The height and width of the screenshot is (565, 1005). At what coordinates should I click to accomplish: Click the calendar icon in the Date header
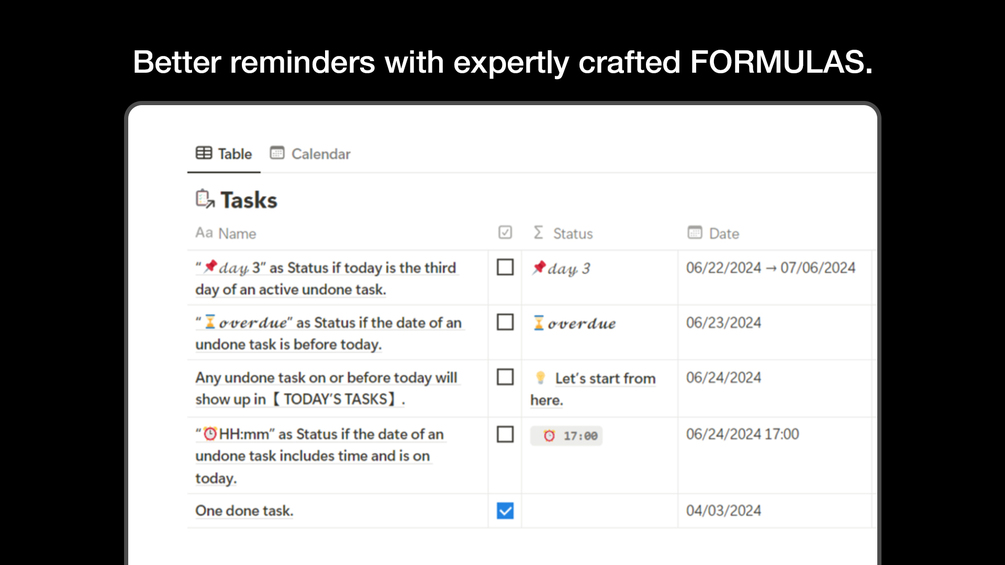695,233
